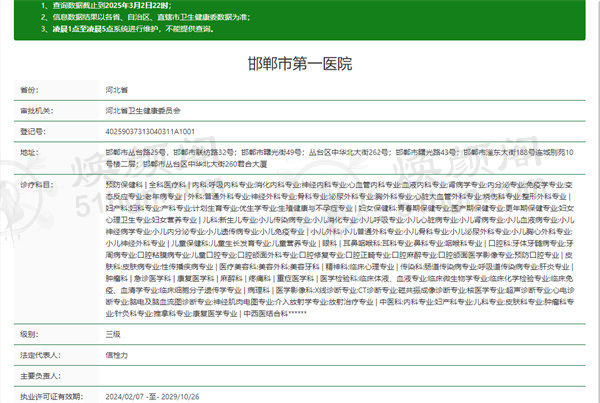
Task: Select the 执业许可证有效期 label
Action: pyautogui.click(x=51, y=396)
